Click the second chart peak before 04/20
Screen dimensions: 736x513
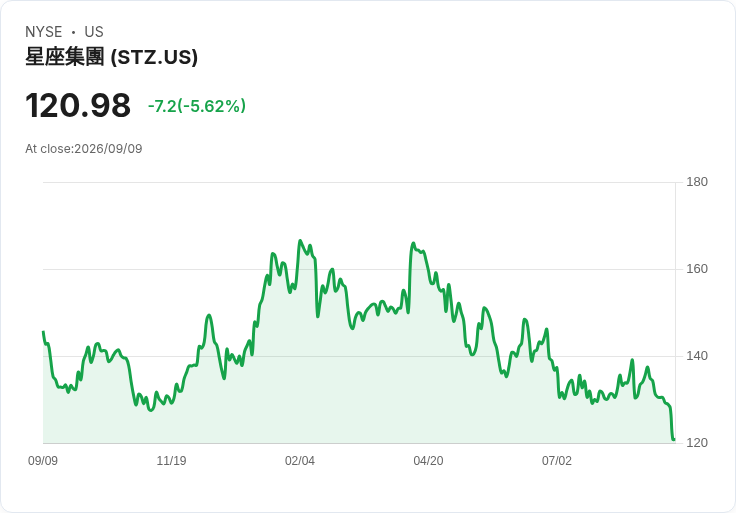(413, 243)
